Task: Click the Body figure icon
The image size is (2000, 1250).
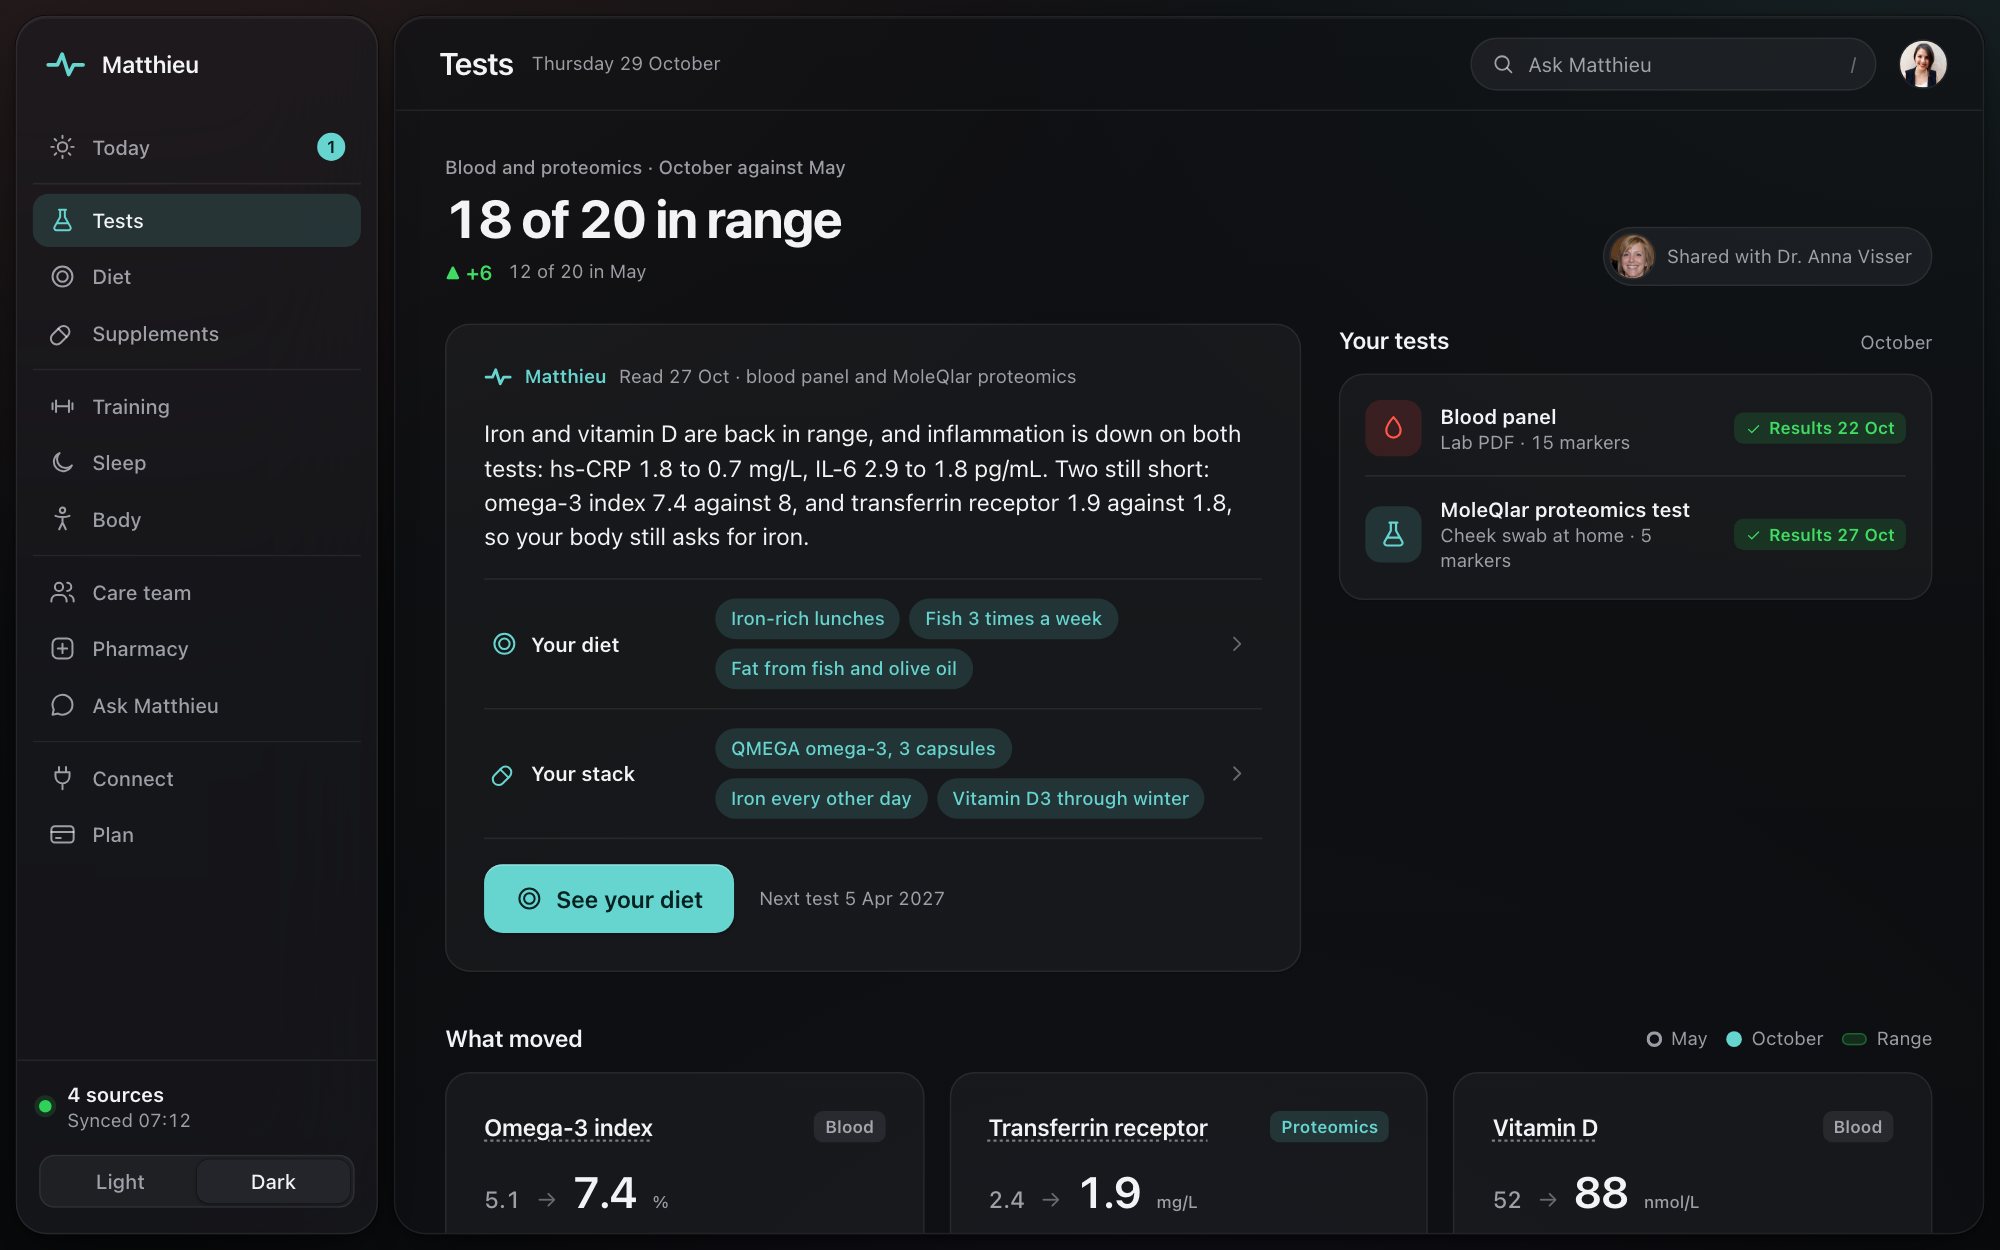Action: tap(62, 519)
